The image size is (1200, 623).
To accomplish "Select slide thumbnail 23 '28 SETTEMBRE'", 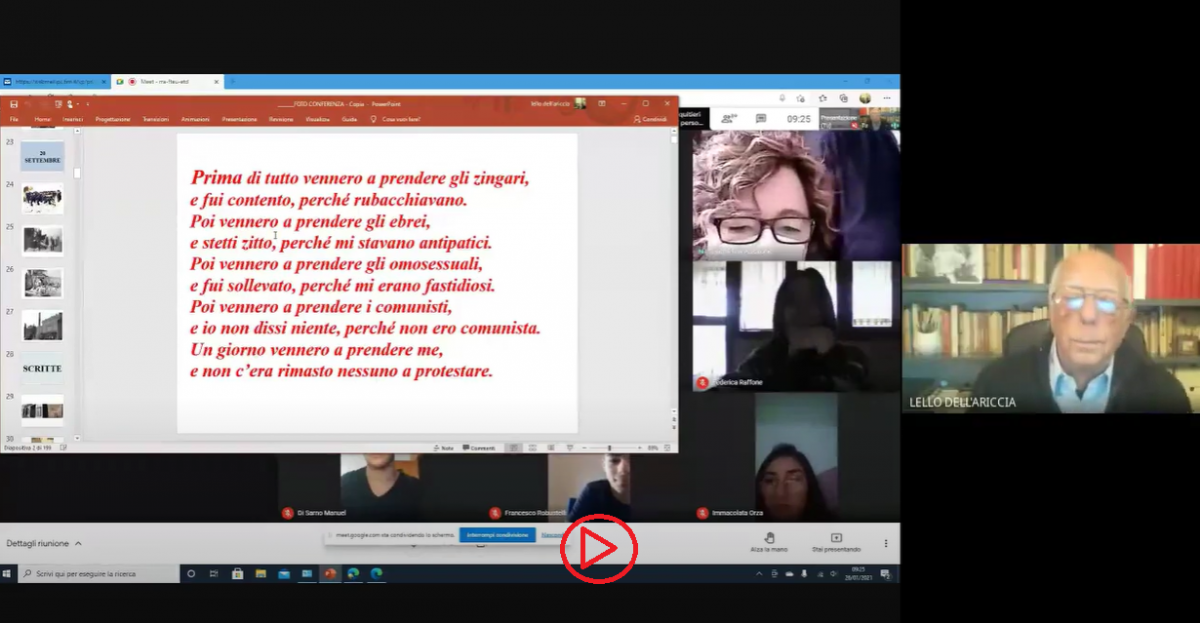I will [42, 156].
